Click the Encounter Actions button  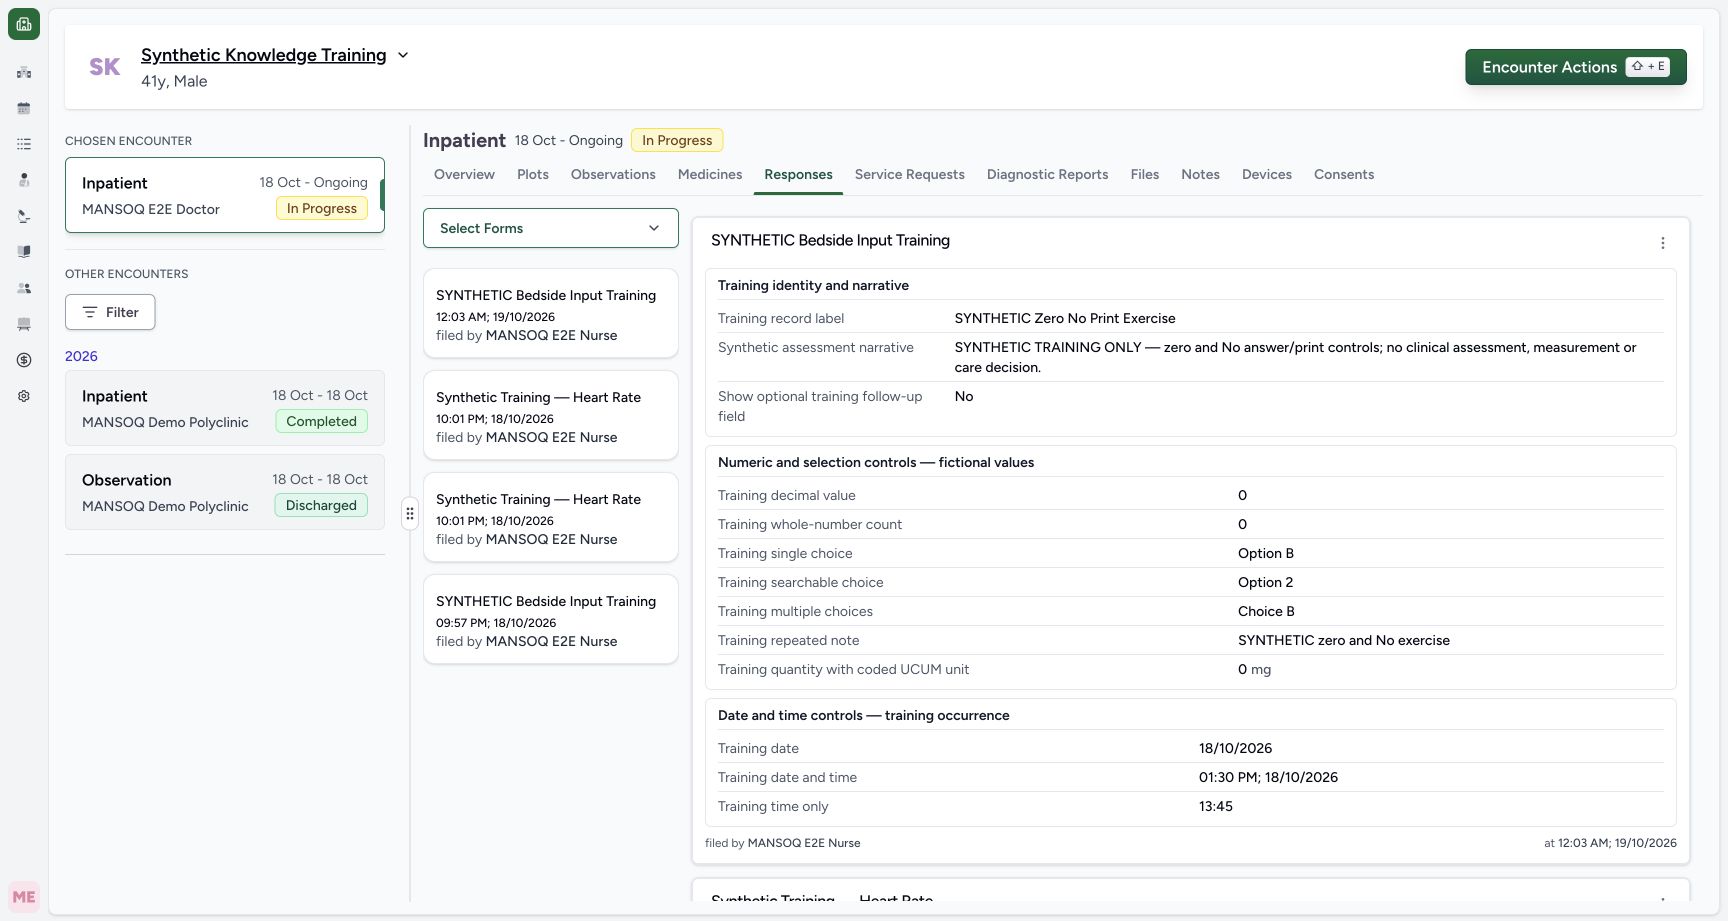coord(1576,67)
